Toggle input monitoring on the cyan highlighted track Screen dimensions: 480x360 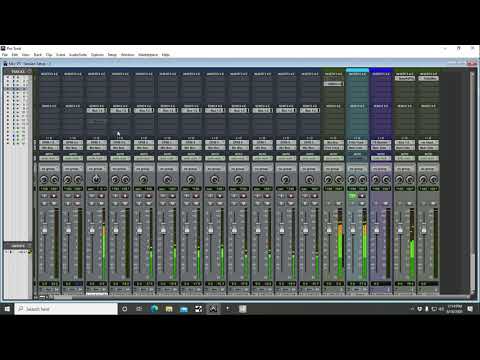(352, 196)
